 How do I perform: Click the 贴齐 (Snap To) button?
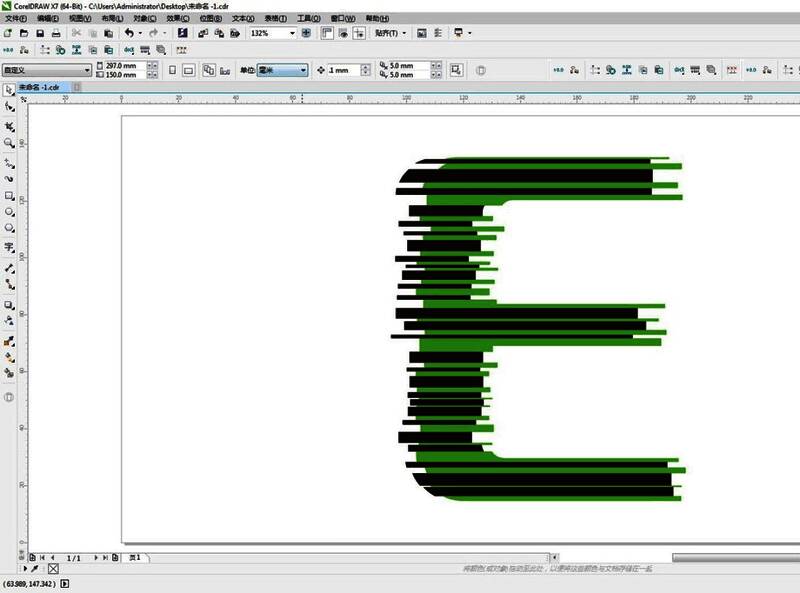click(x=389, y=33)
